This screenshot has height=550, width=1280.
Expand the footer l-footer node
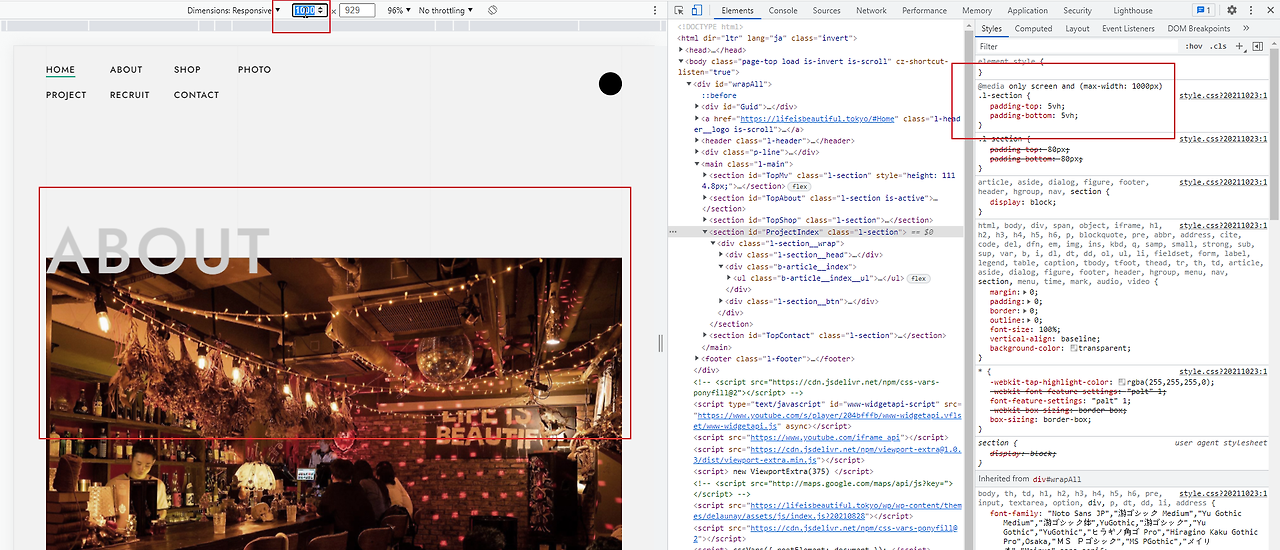[x=698, y=359]
